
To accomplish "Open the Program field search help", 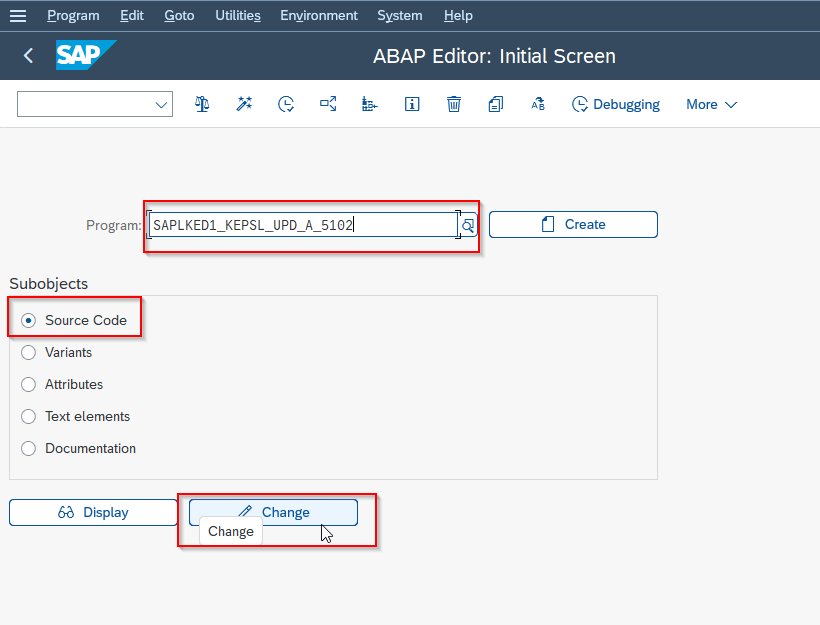I will point(467,225).
